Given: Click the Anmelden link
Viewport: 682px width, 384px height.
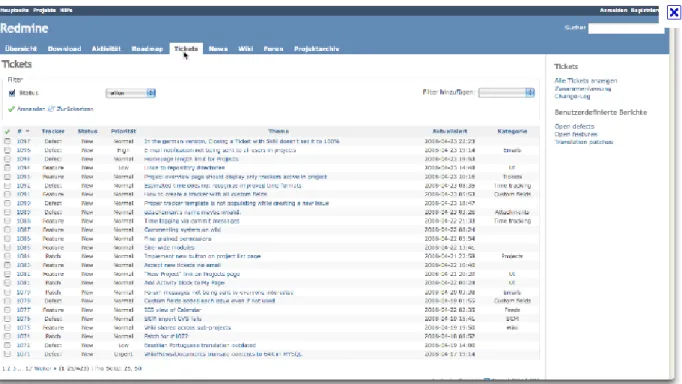Looking at the screenshot, I should coord(613,10).
